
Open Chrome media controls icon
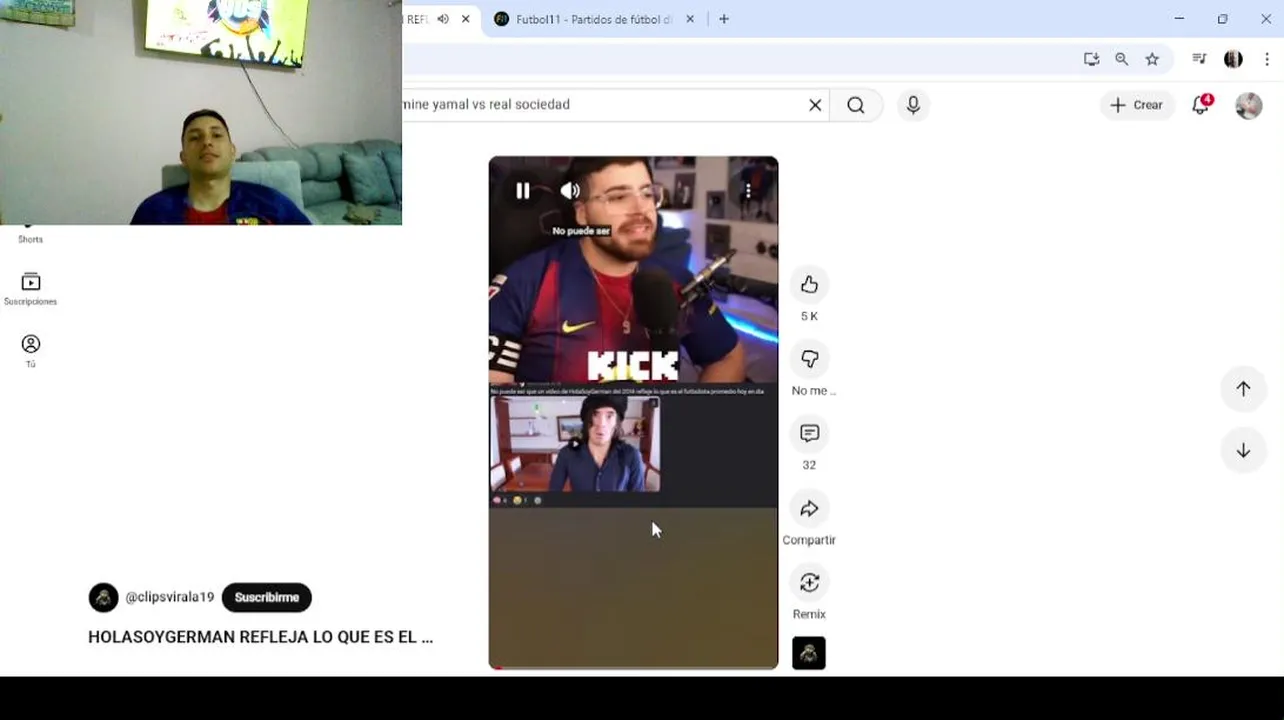tap(1199, 59)
